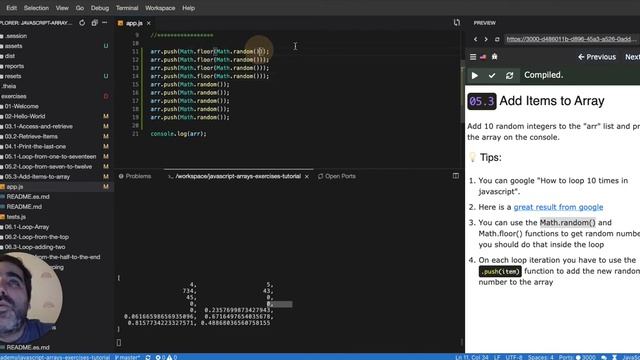The width and height of the screenshot is (640, 360).
Task: Switch to the Open Ports tab
Action: tap(337, 176)
